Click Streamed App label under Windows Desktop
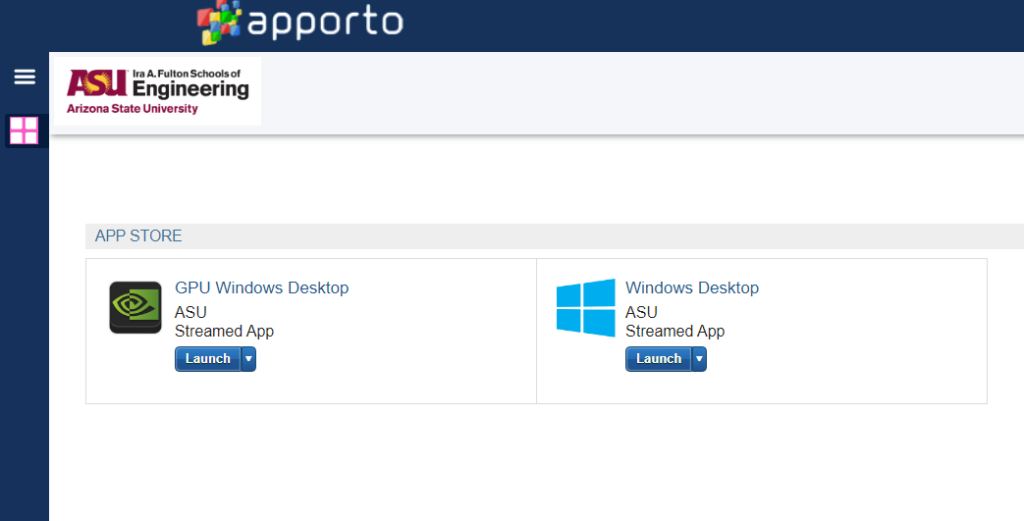Image resolution: width=1024 pixels, height=521 pixels. (675, 331)
